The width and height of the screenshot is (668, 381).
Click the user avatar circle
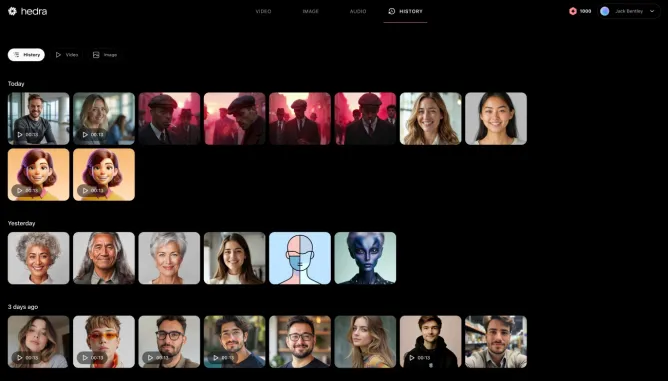pyautogui.click(x=605, y=11)
